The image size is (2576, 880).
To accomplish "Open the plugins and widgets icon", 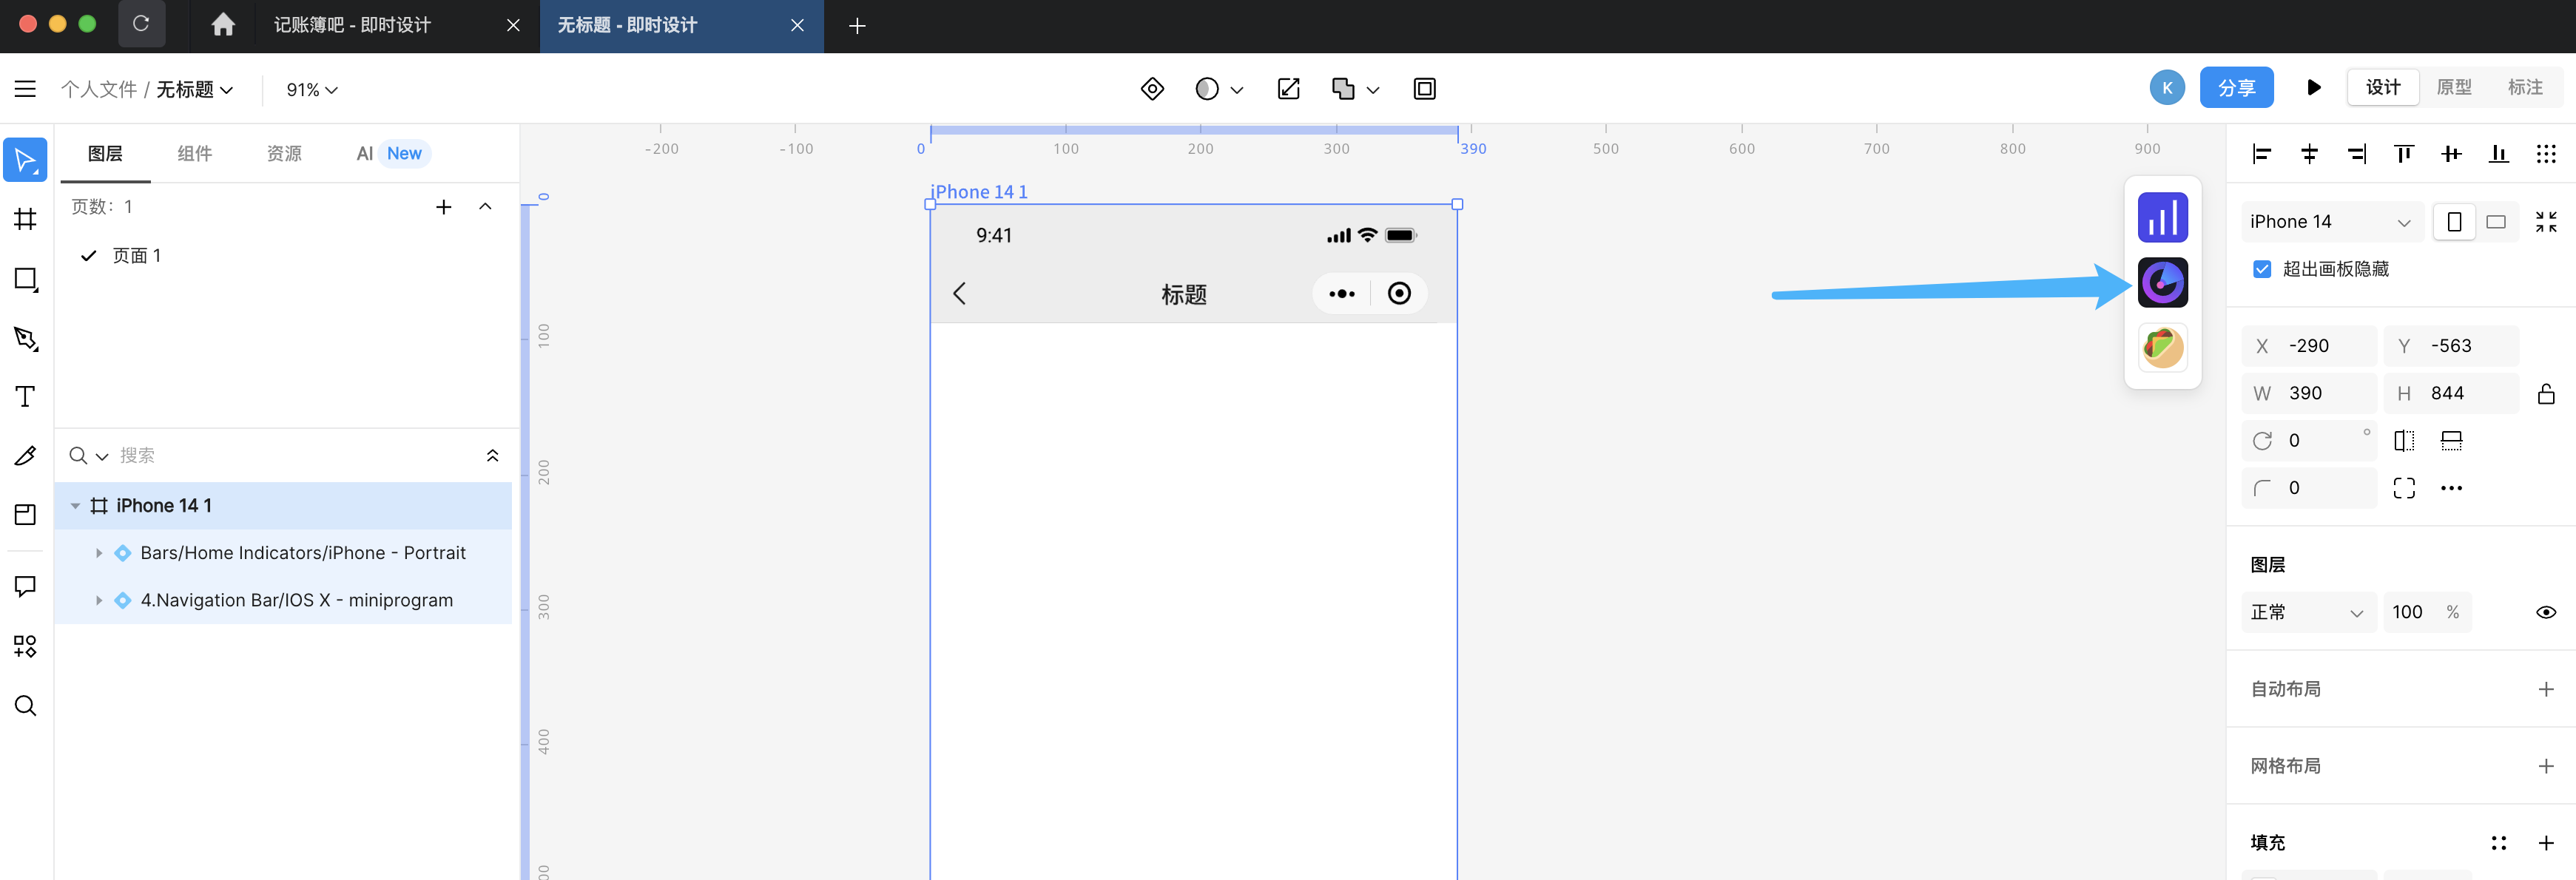I will (25, 646).
